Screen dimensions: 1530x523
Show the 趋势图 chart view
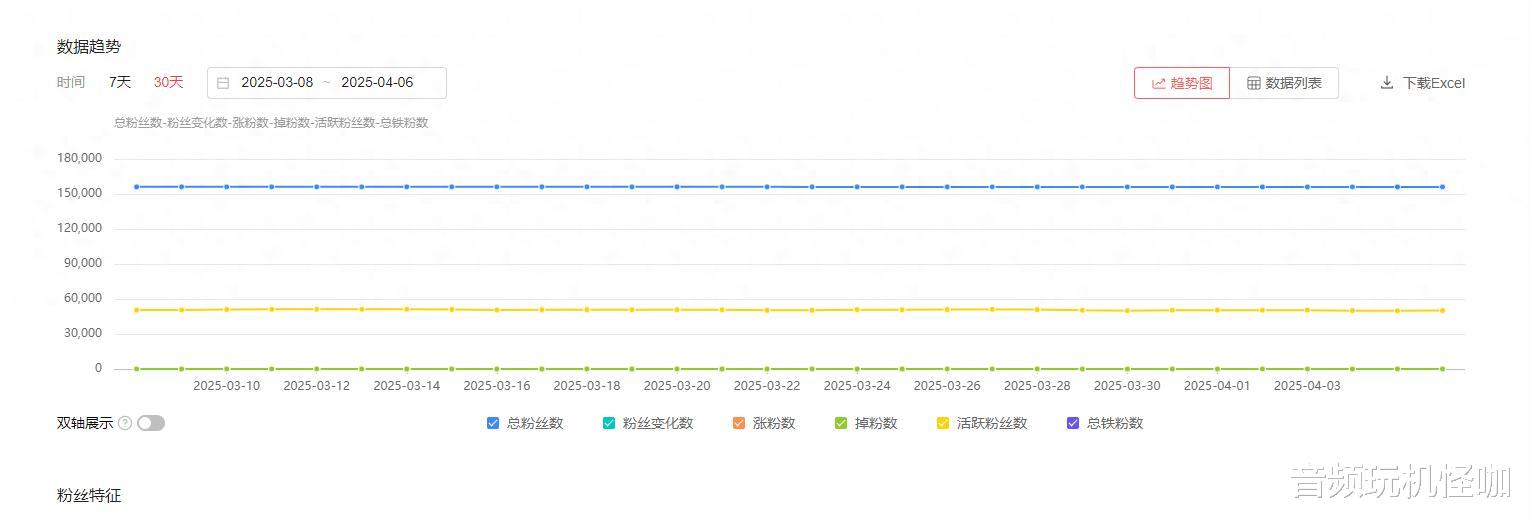tap(1182, 83)
